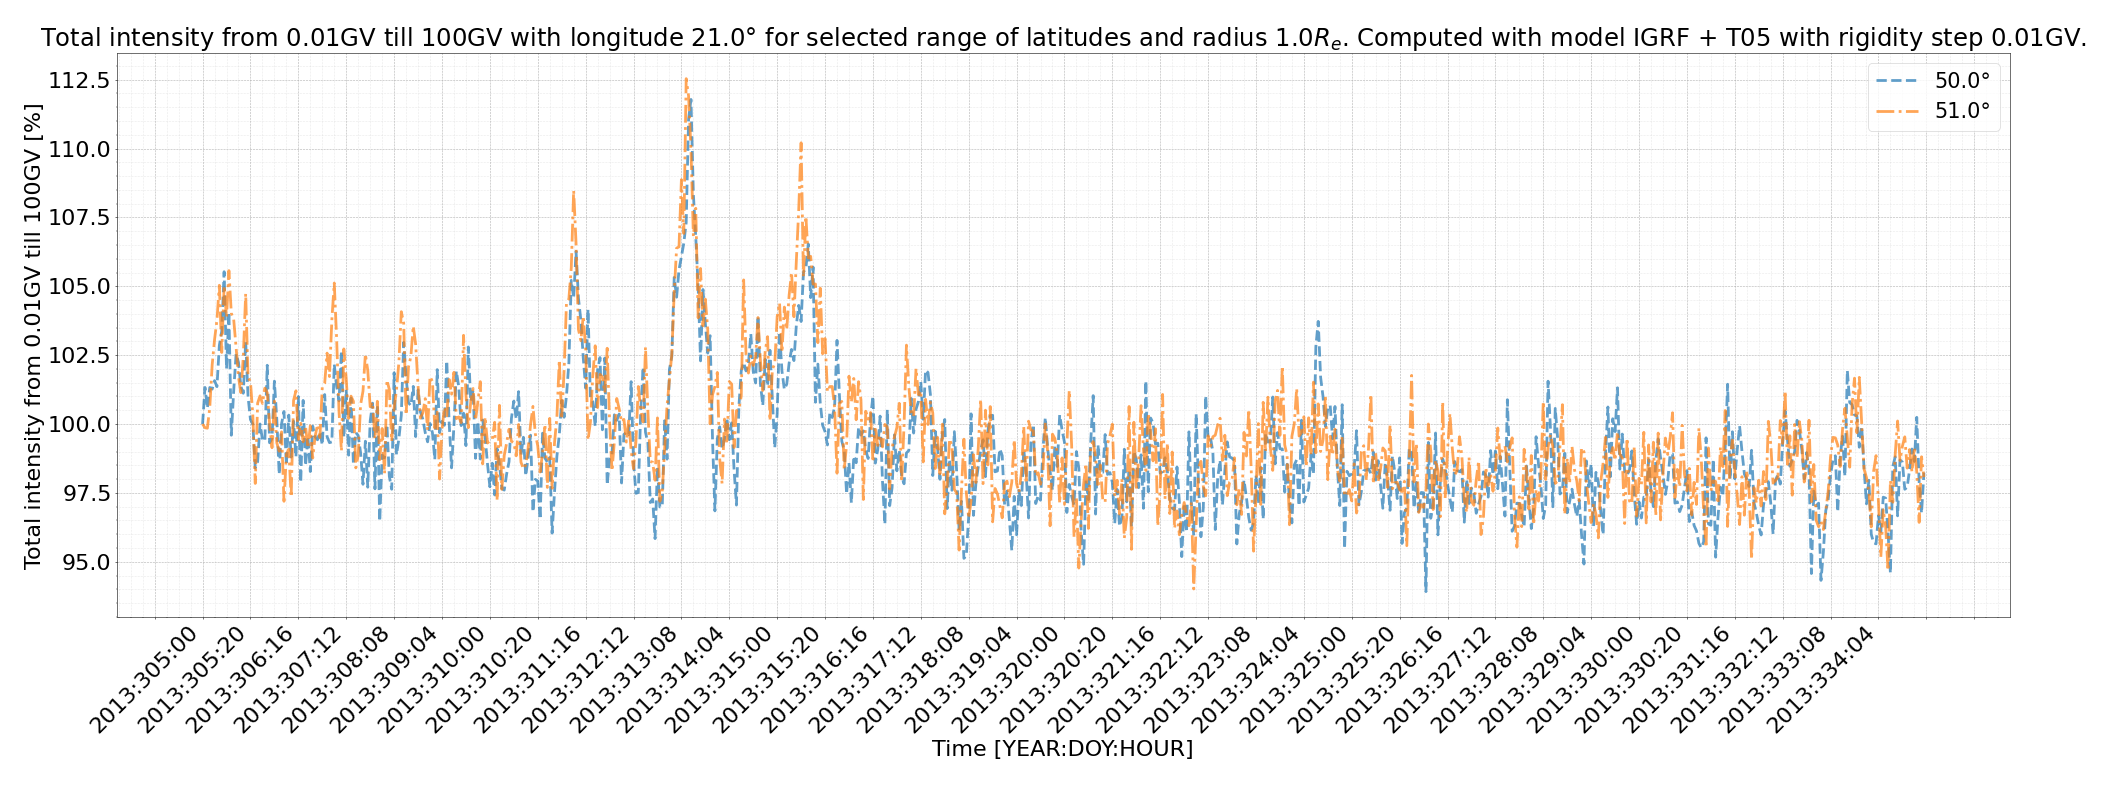
Task: Click the 107.5 y-axis tick label
Action: pyautogui.click(x=77, y=218)
